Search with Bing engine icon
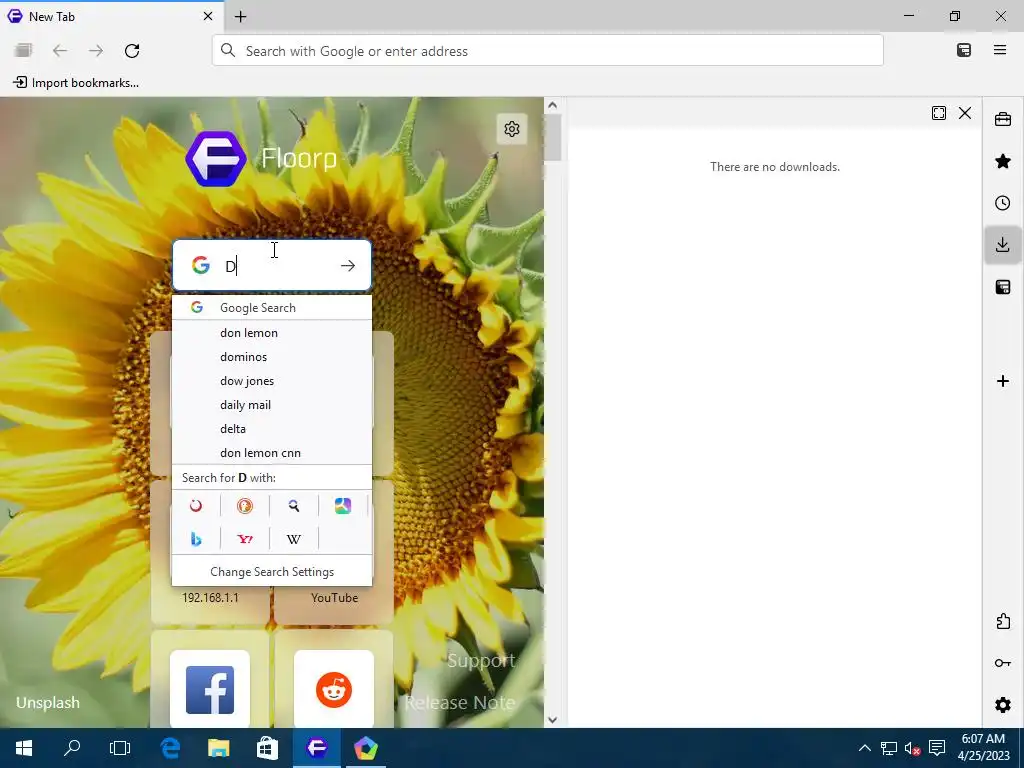Screen dimensions: 1024x768 (x=196, y=539)
